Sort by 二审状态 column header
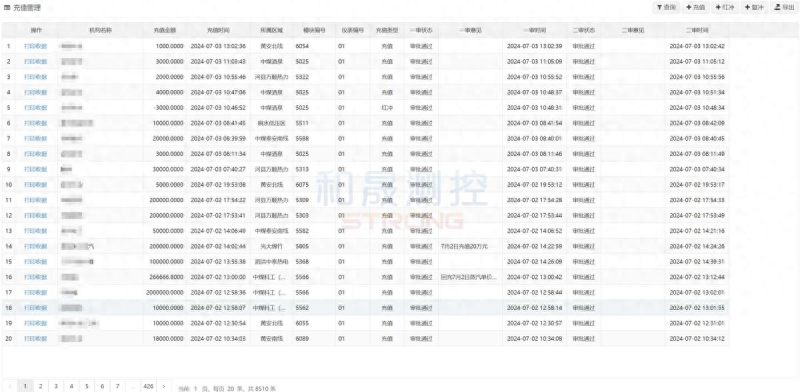 coord(584,30)
